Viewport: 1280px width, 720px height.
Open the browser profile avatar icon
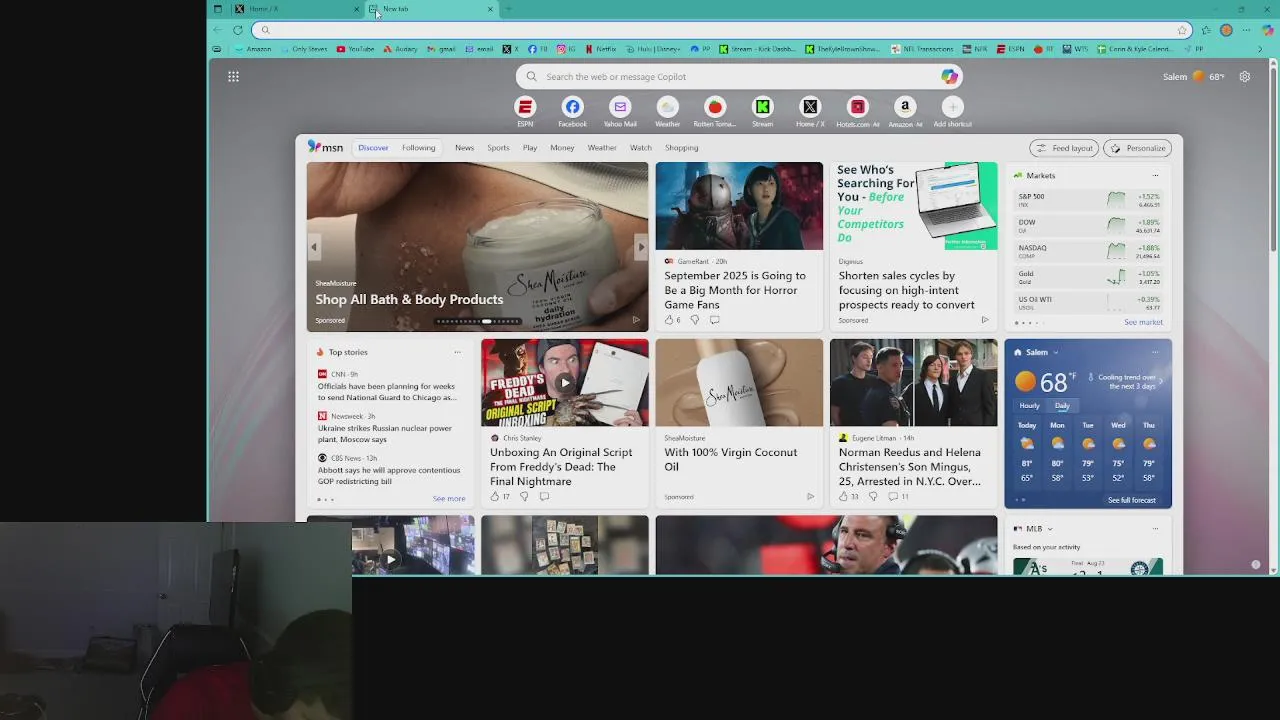[1226, 30]
